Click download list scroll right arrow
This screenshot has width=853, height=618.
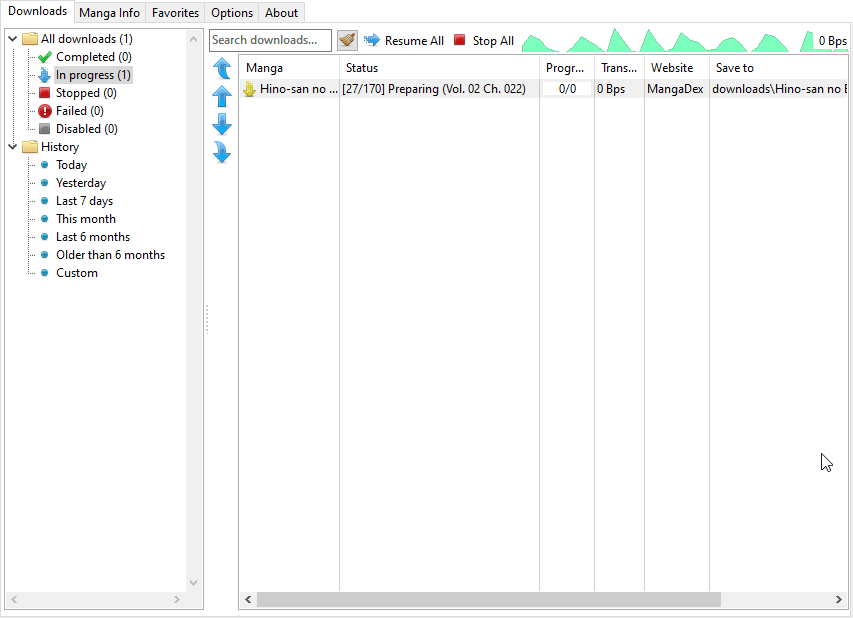tap(838, 600)
